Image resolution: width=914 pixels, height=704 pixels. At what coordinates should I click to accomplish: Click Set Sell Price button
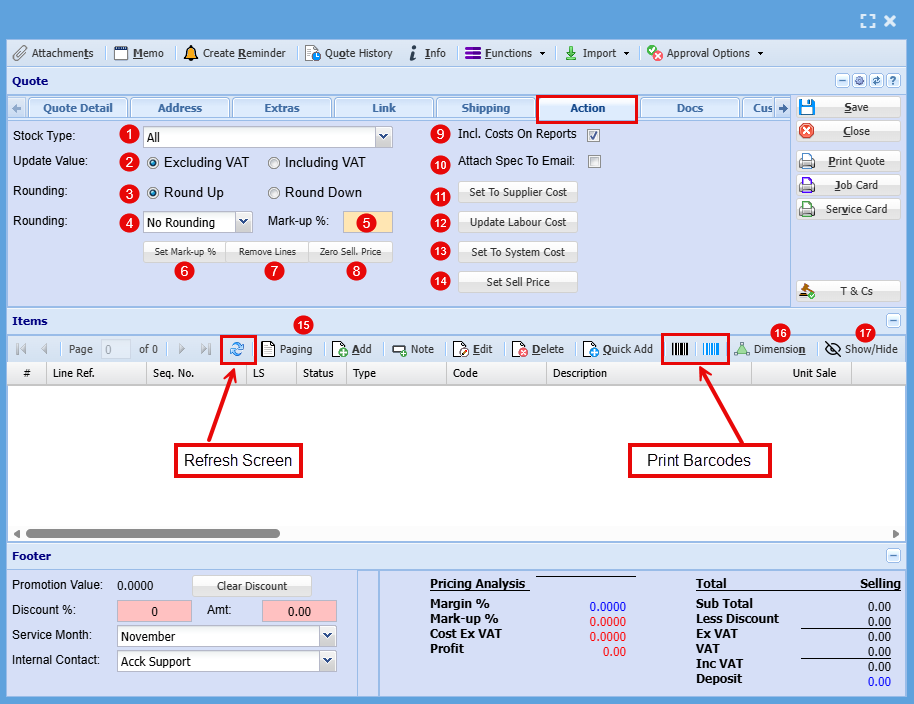tap(518, 282)
